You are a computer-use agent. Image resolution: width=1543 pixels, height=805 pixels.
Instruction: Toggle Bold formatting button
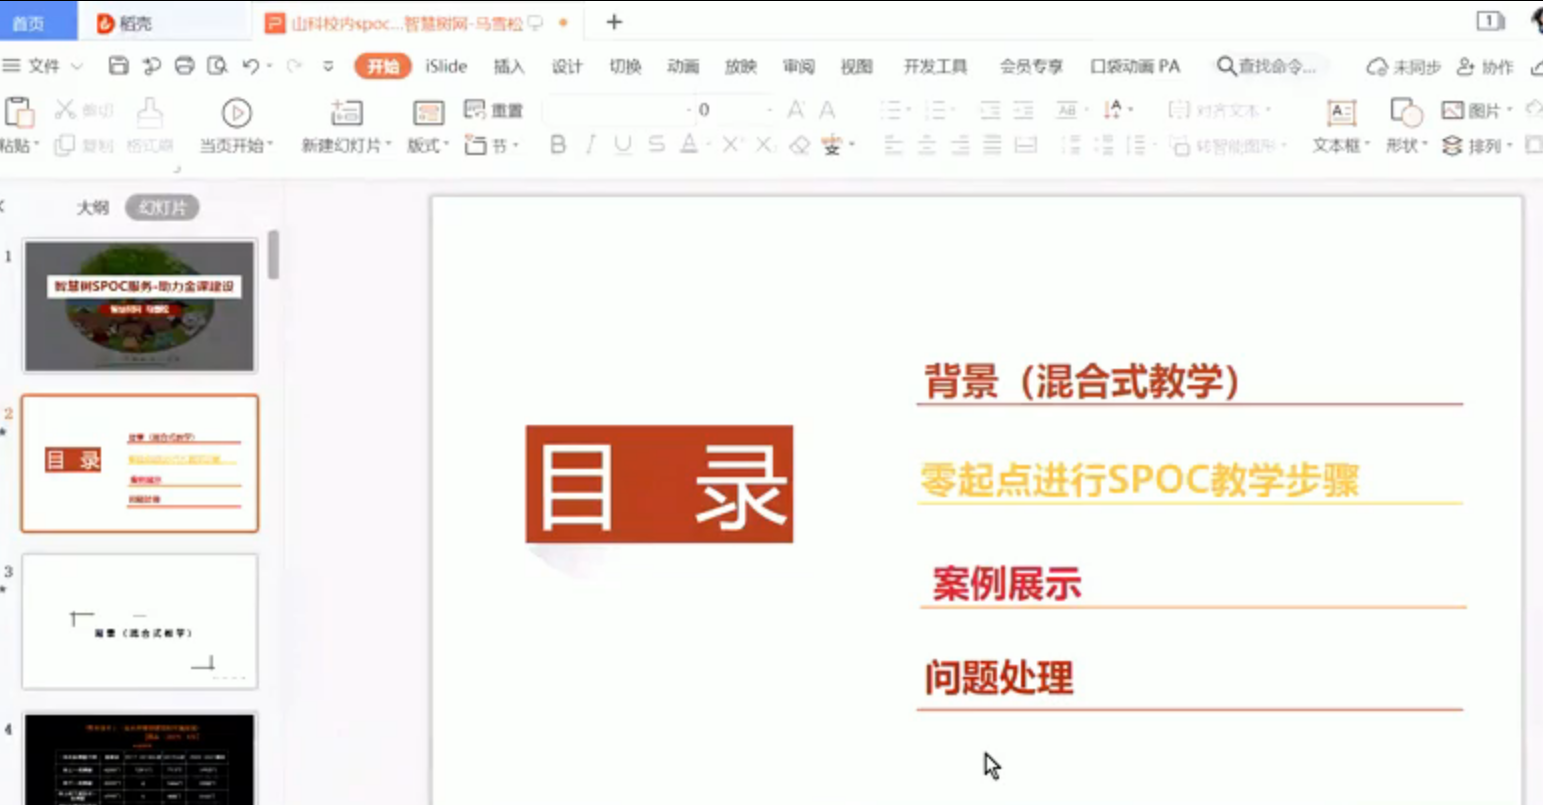558,146
